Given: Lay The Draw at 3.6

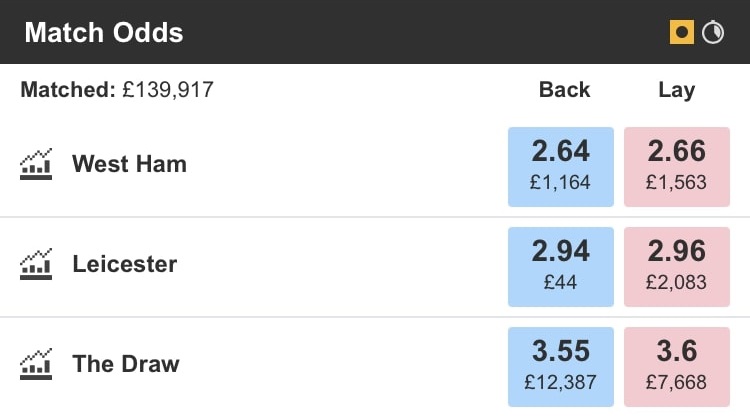Looking at the screenshot, I should point(676,365).
